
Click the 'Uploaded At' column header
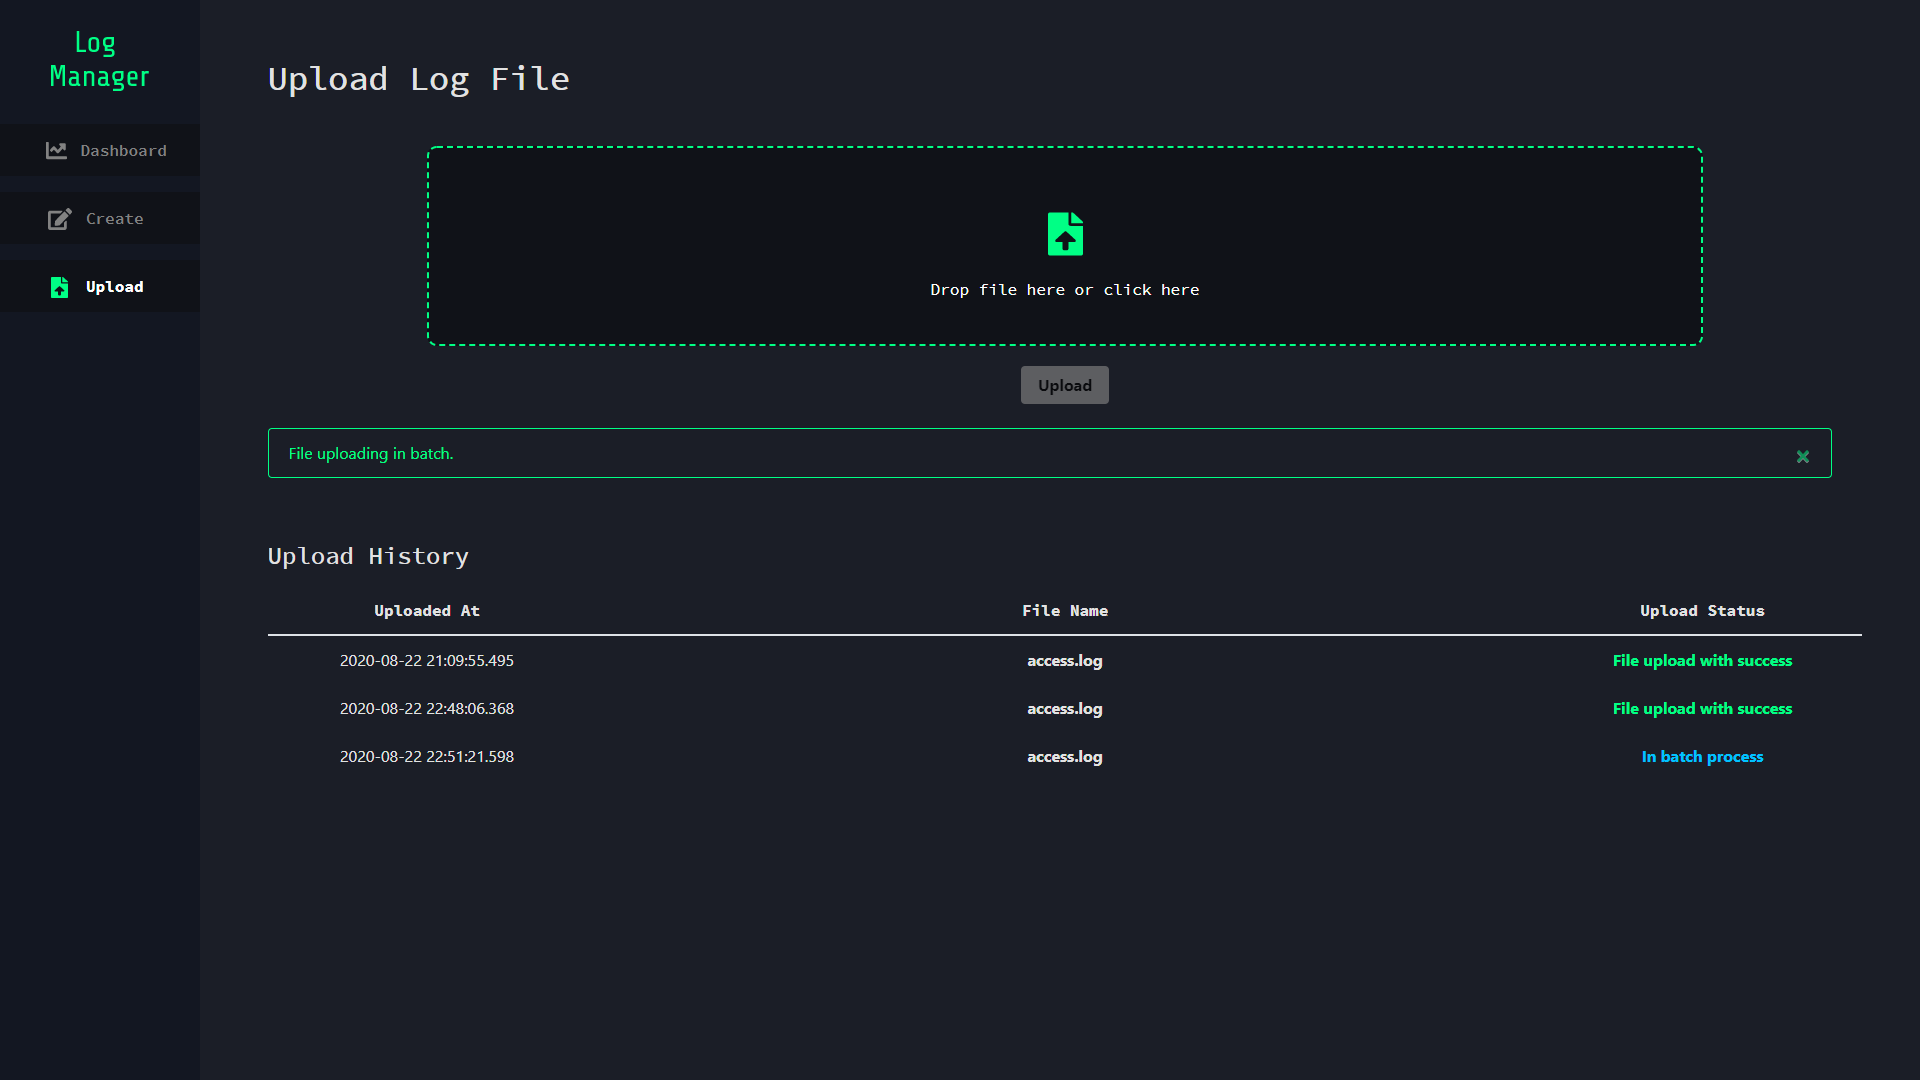coord(427,611)
